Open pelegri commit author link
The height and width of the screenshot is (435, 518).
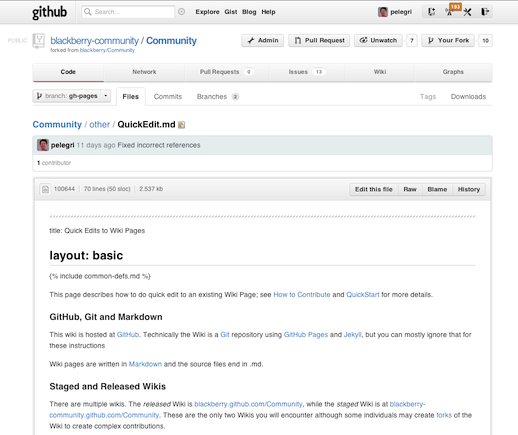[62, 145]
